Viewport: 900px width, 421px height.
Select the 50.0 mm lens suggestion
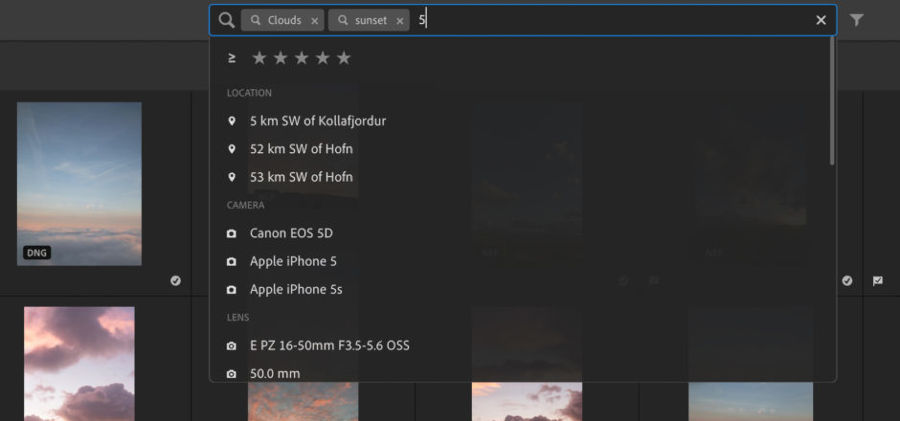click(x=274, y=373)
